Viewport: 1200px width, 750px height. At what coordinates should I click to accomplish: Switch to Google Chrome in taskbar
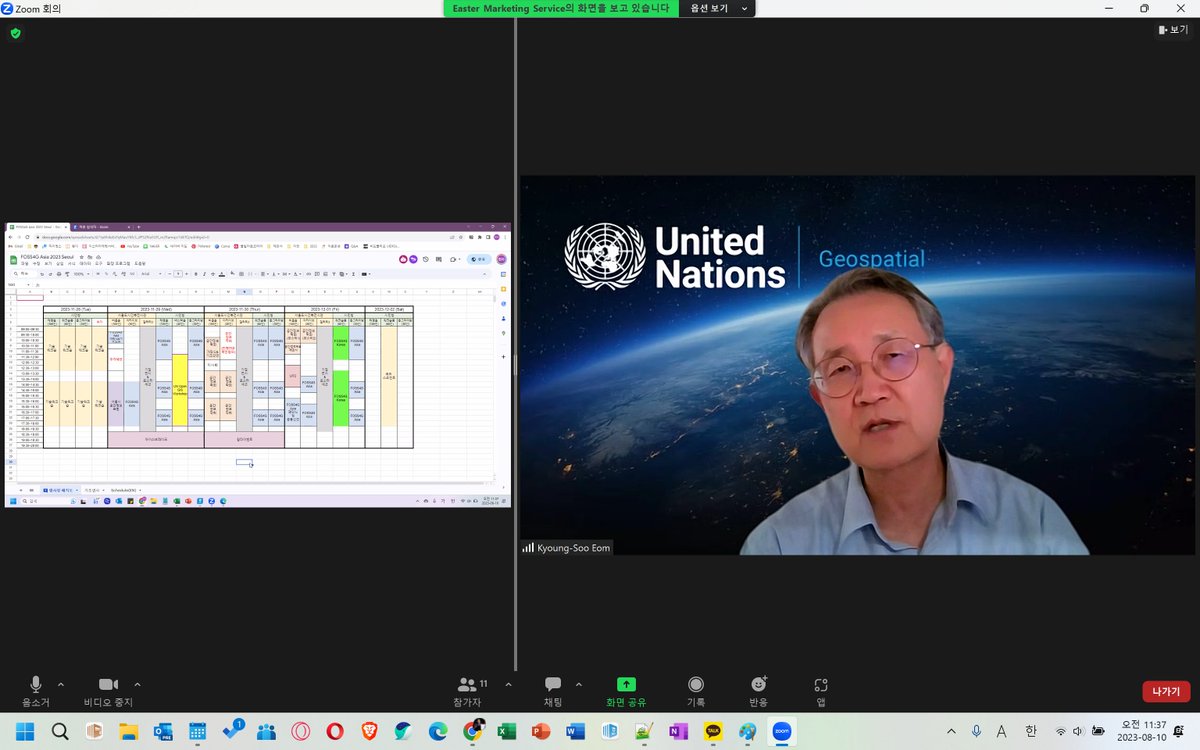[472, 732]
